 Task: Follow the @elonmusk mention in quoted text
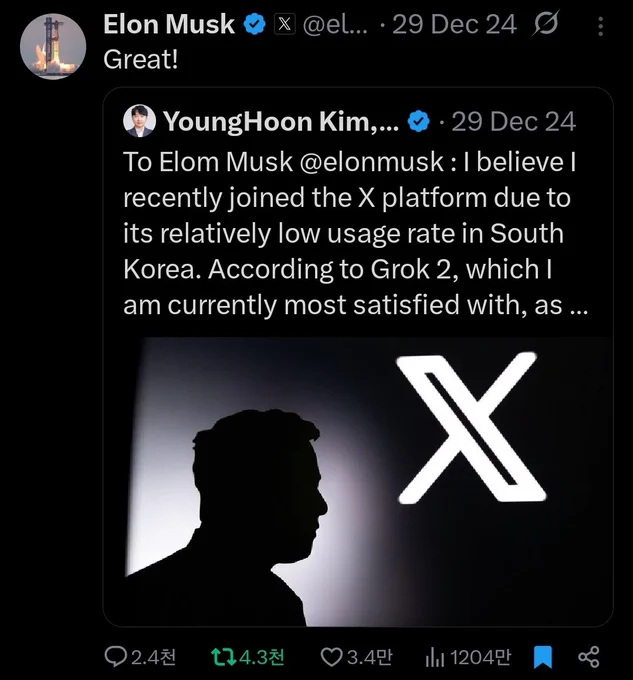(x=372, y=162)
